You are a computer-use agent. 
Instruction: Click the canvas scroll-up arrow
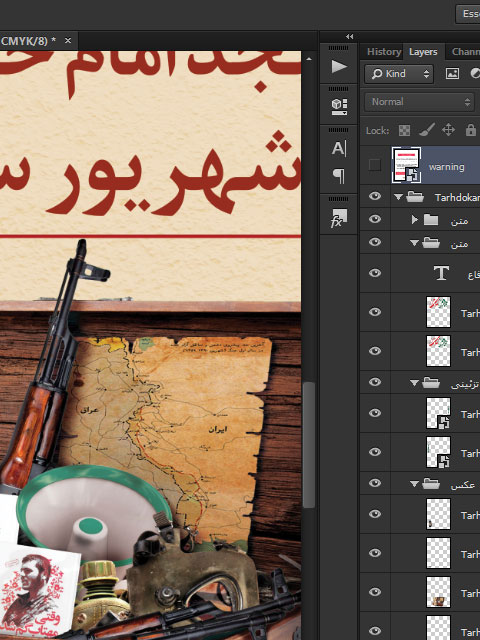click(309, 59)
